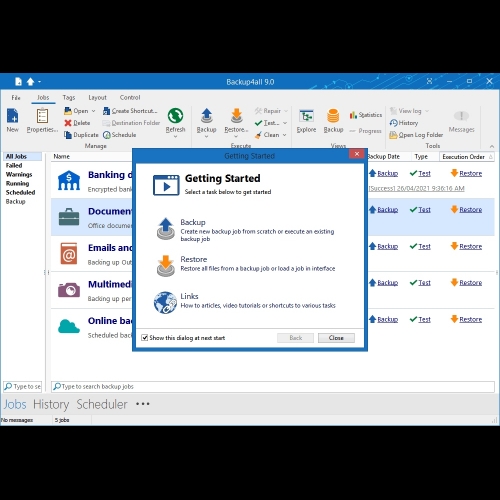Open the File menu
The height and width of the screenshot is (500, 500).
[x=16, y=98]
